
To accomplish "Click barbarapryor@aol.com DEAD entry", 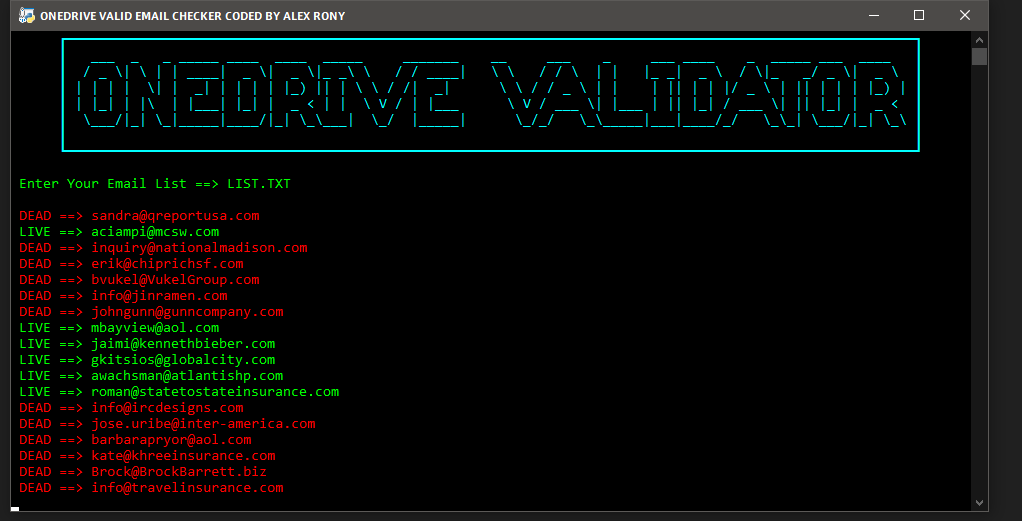I will [x=136, y=439].
